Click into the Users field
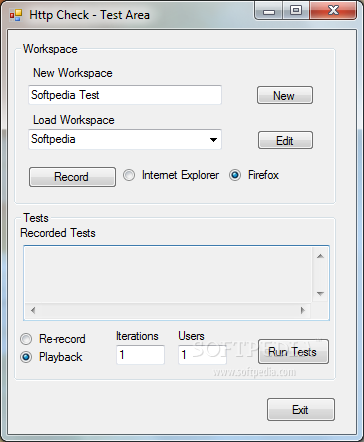 coord(202,355)
